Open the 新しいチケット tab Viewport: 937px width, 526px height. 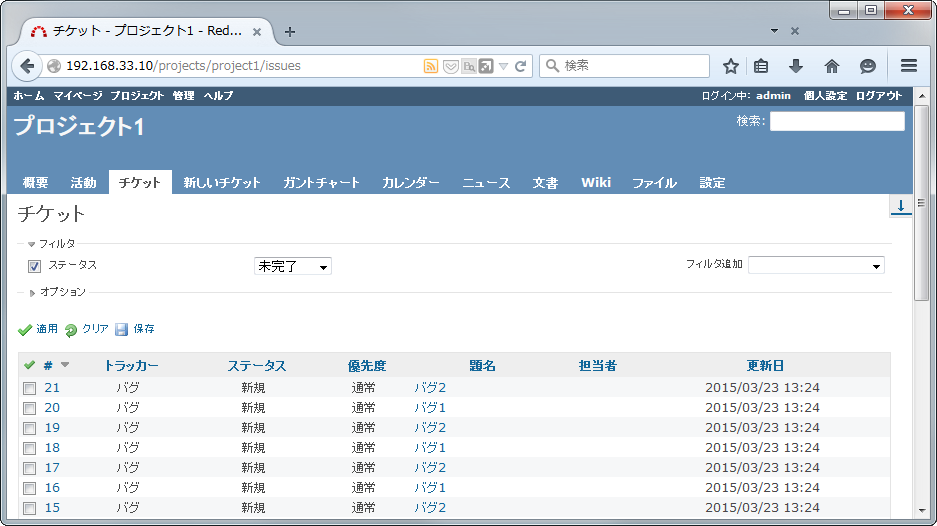tap(222, 182)
